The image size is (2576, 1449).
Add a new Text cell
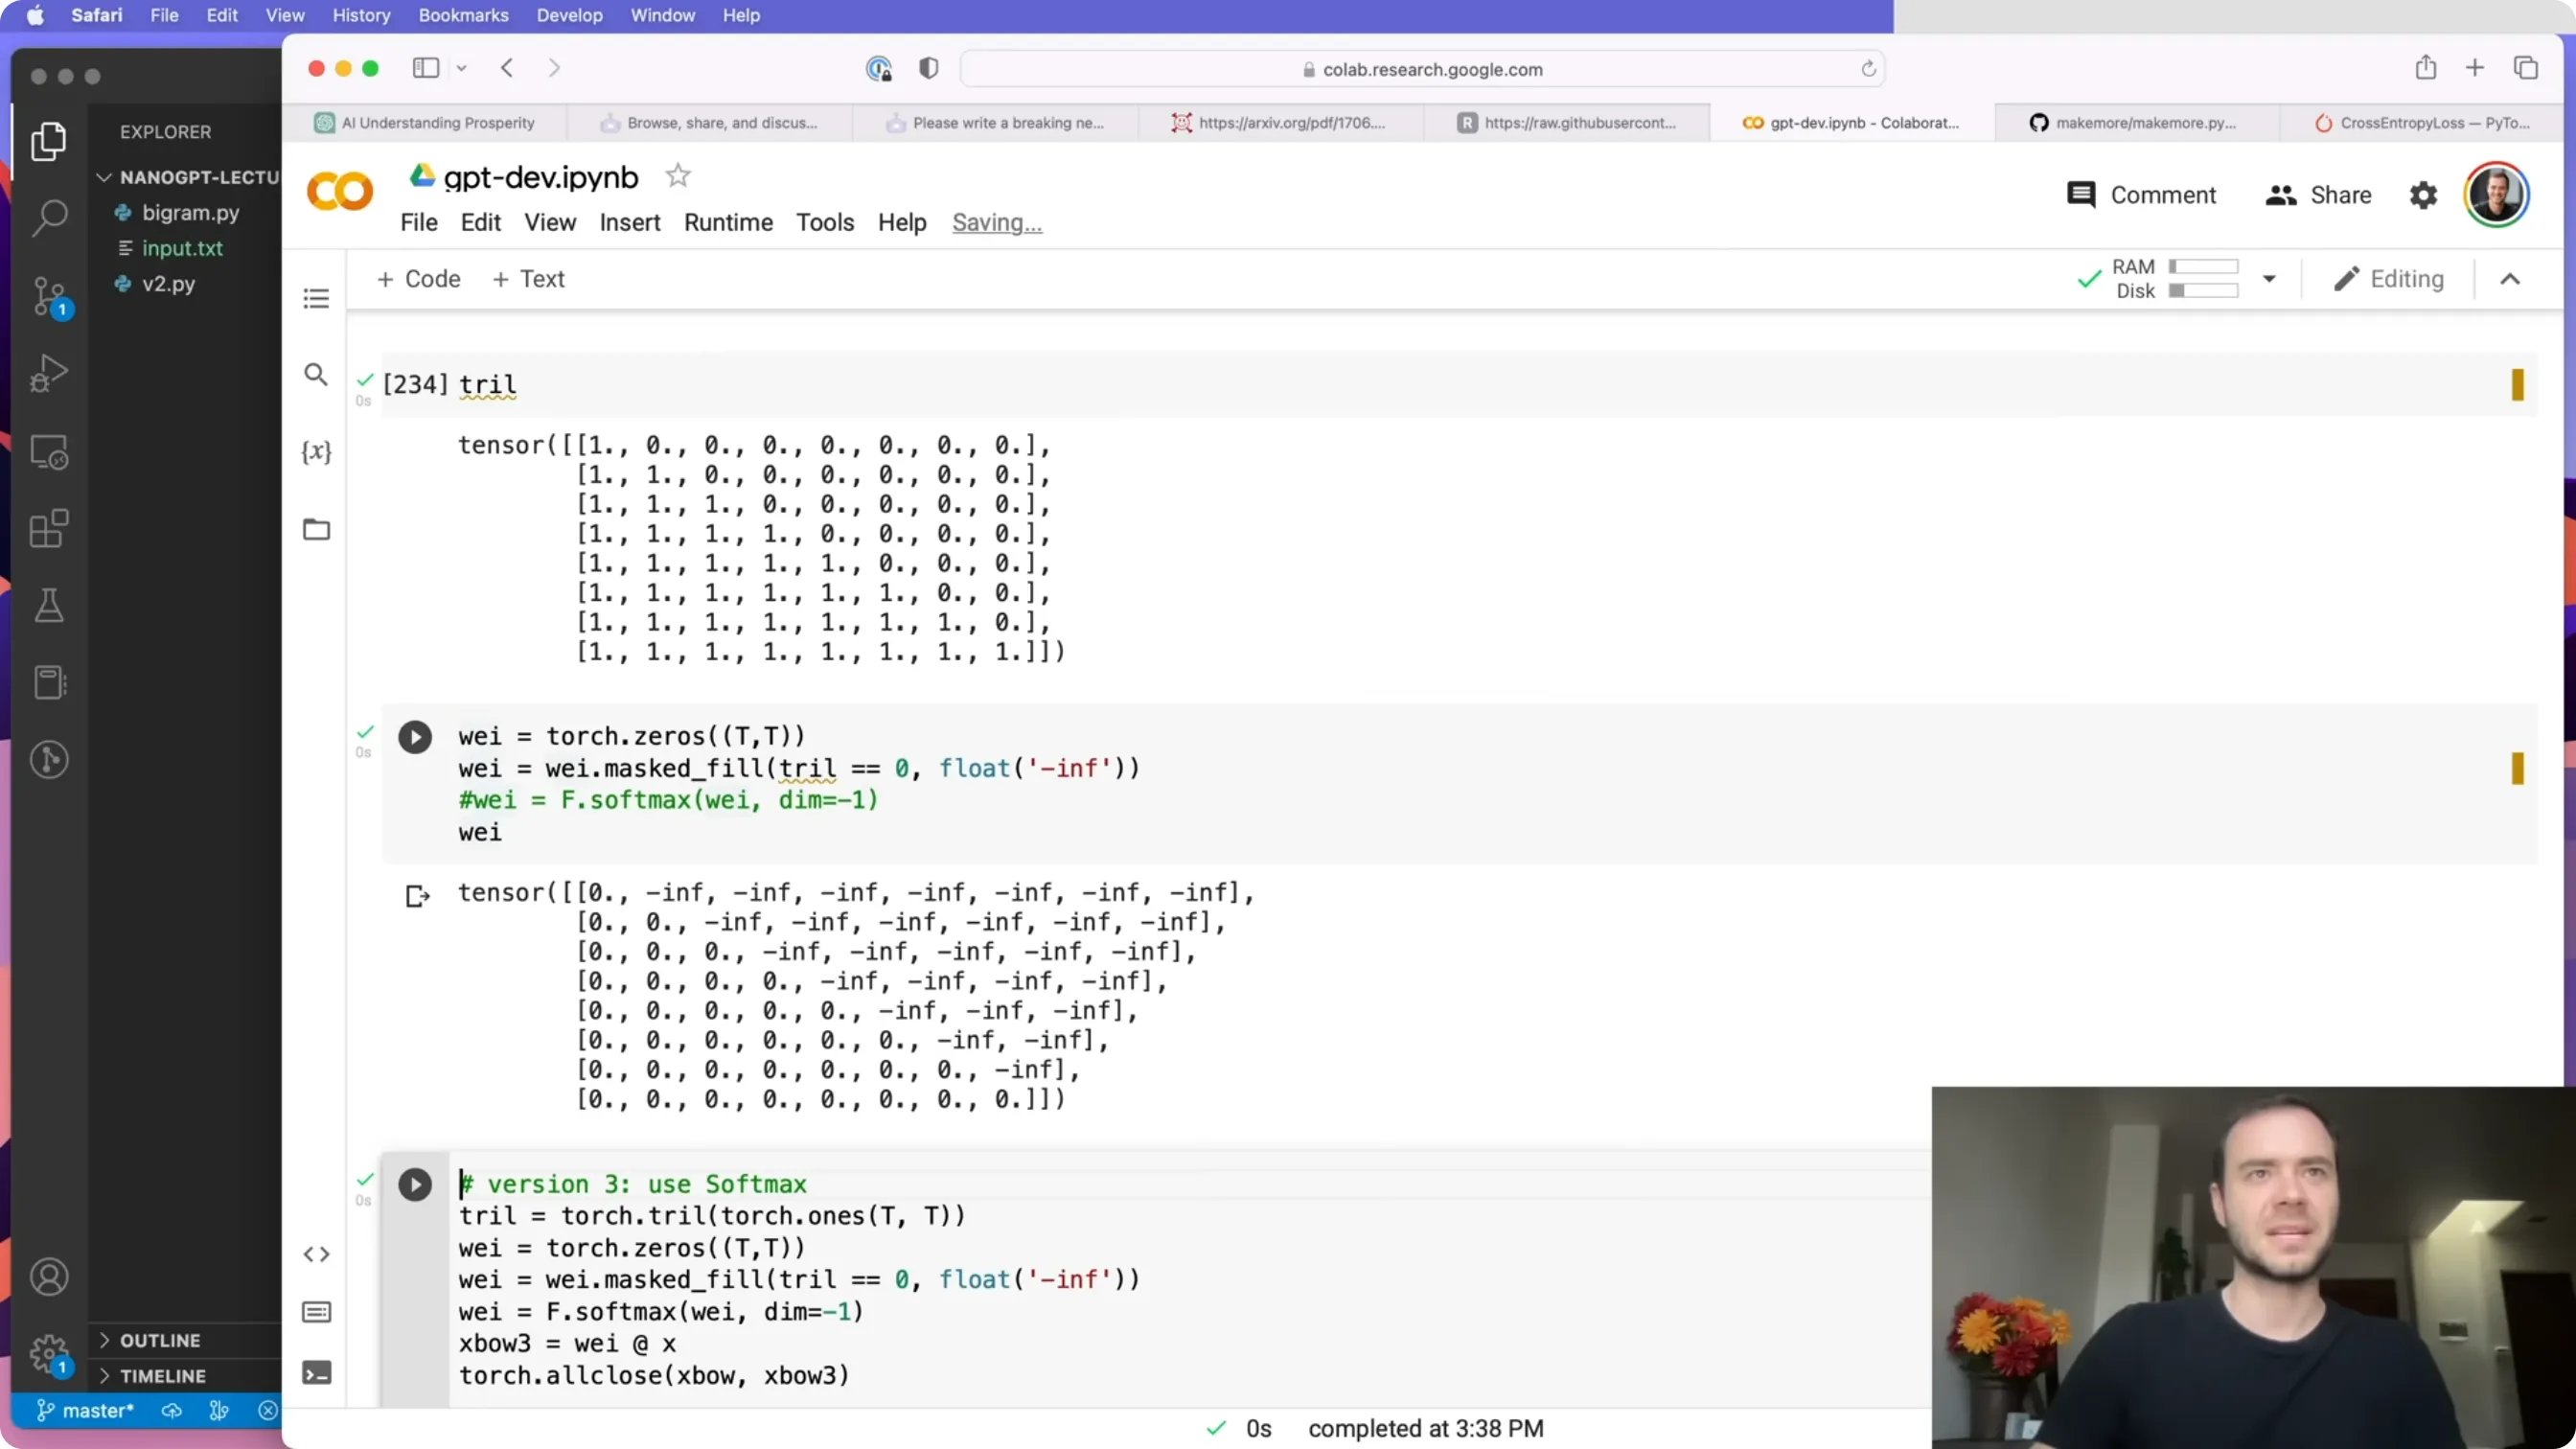[x=528, y=279]
